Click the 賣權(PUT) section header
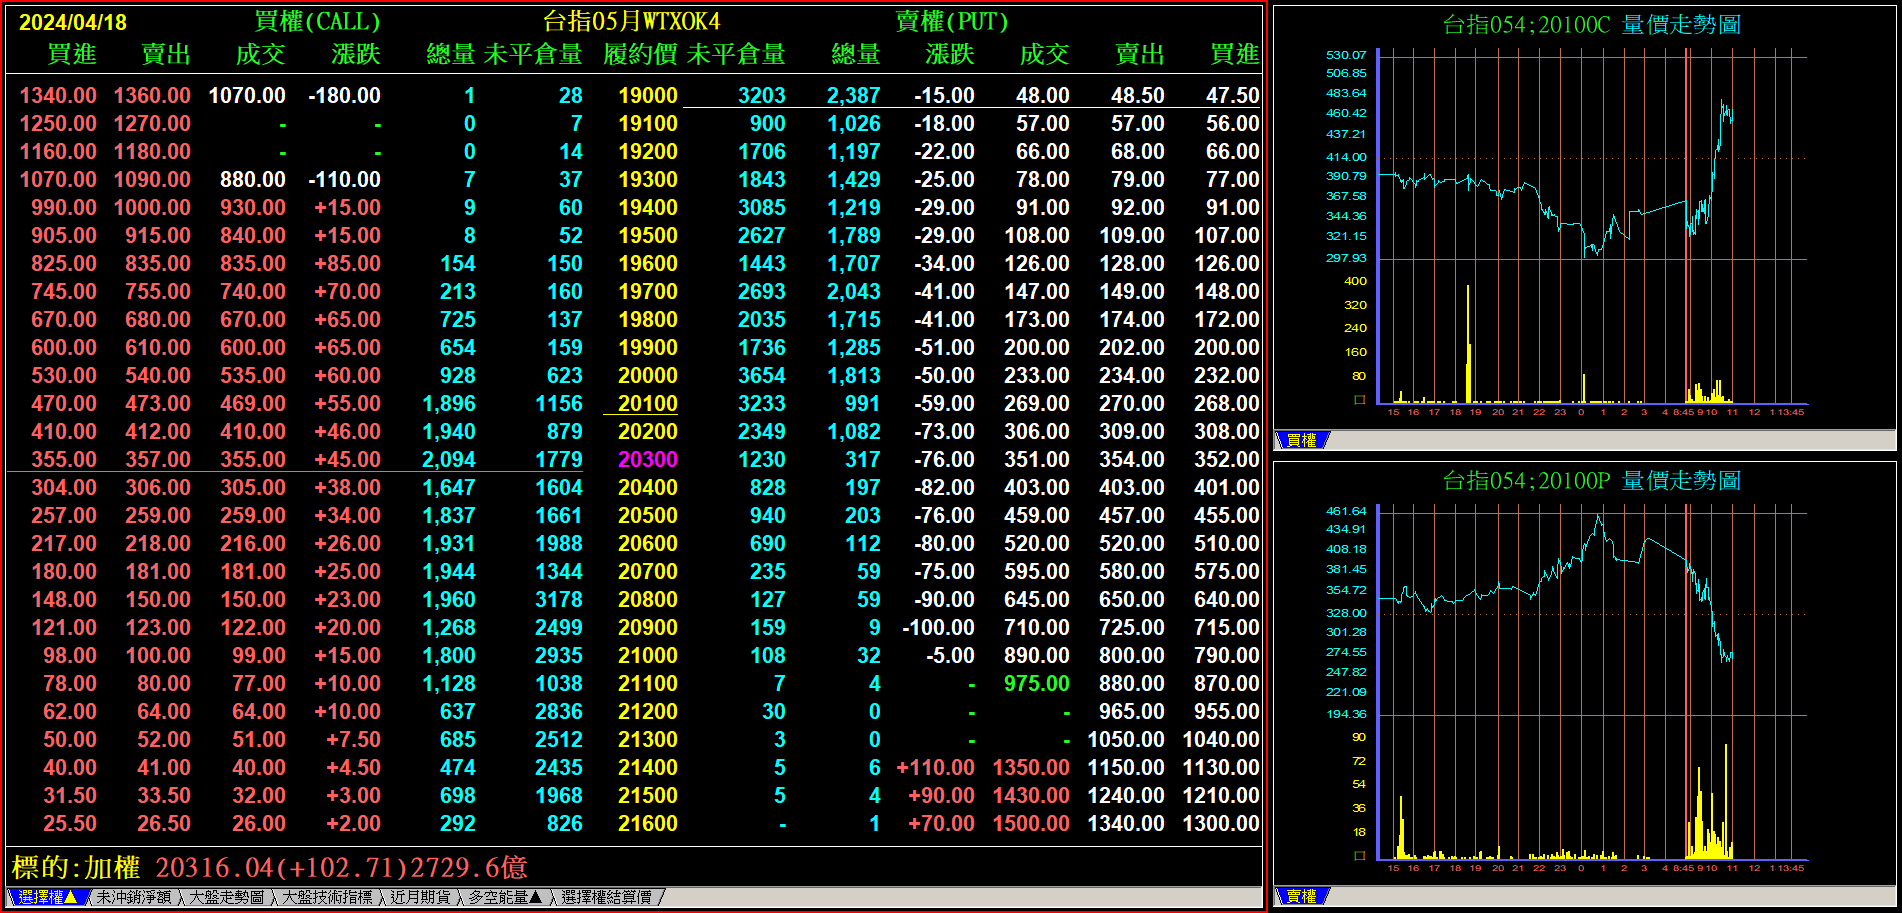 point(951,21)
